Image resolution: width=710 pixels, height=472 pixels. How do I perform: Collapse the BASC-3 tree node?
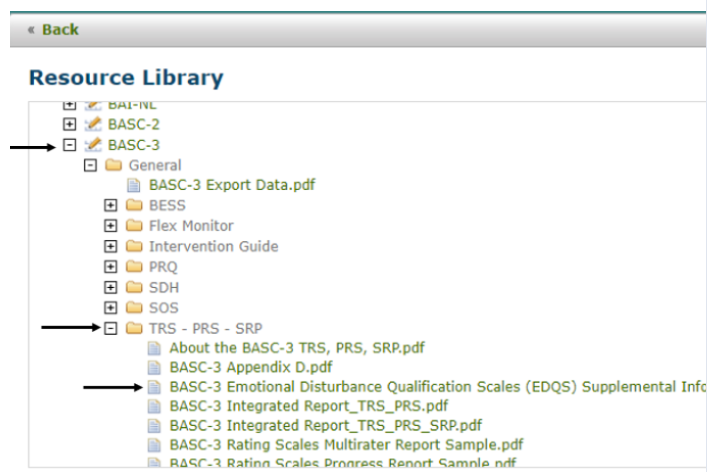69,145
